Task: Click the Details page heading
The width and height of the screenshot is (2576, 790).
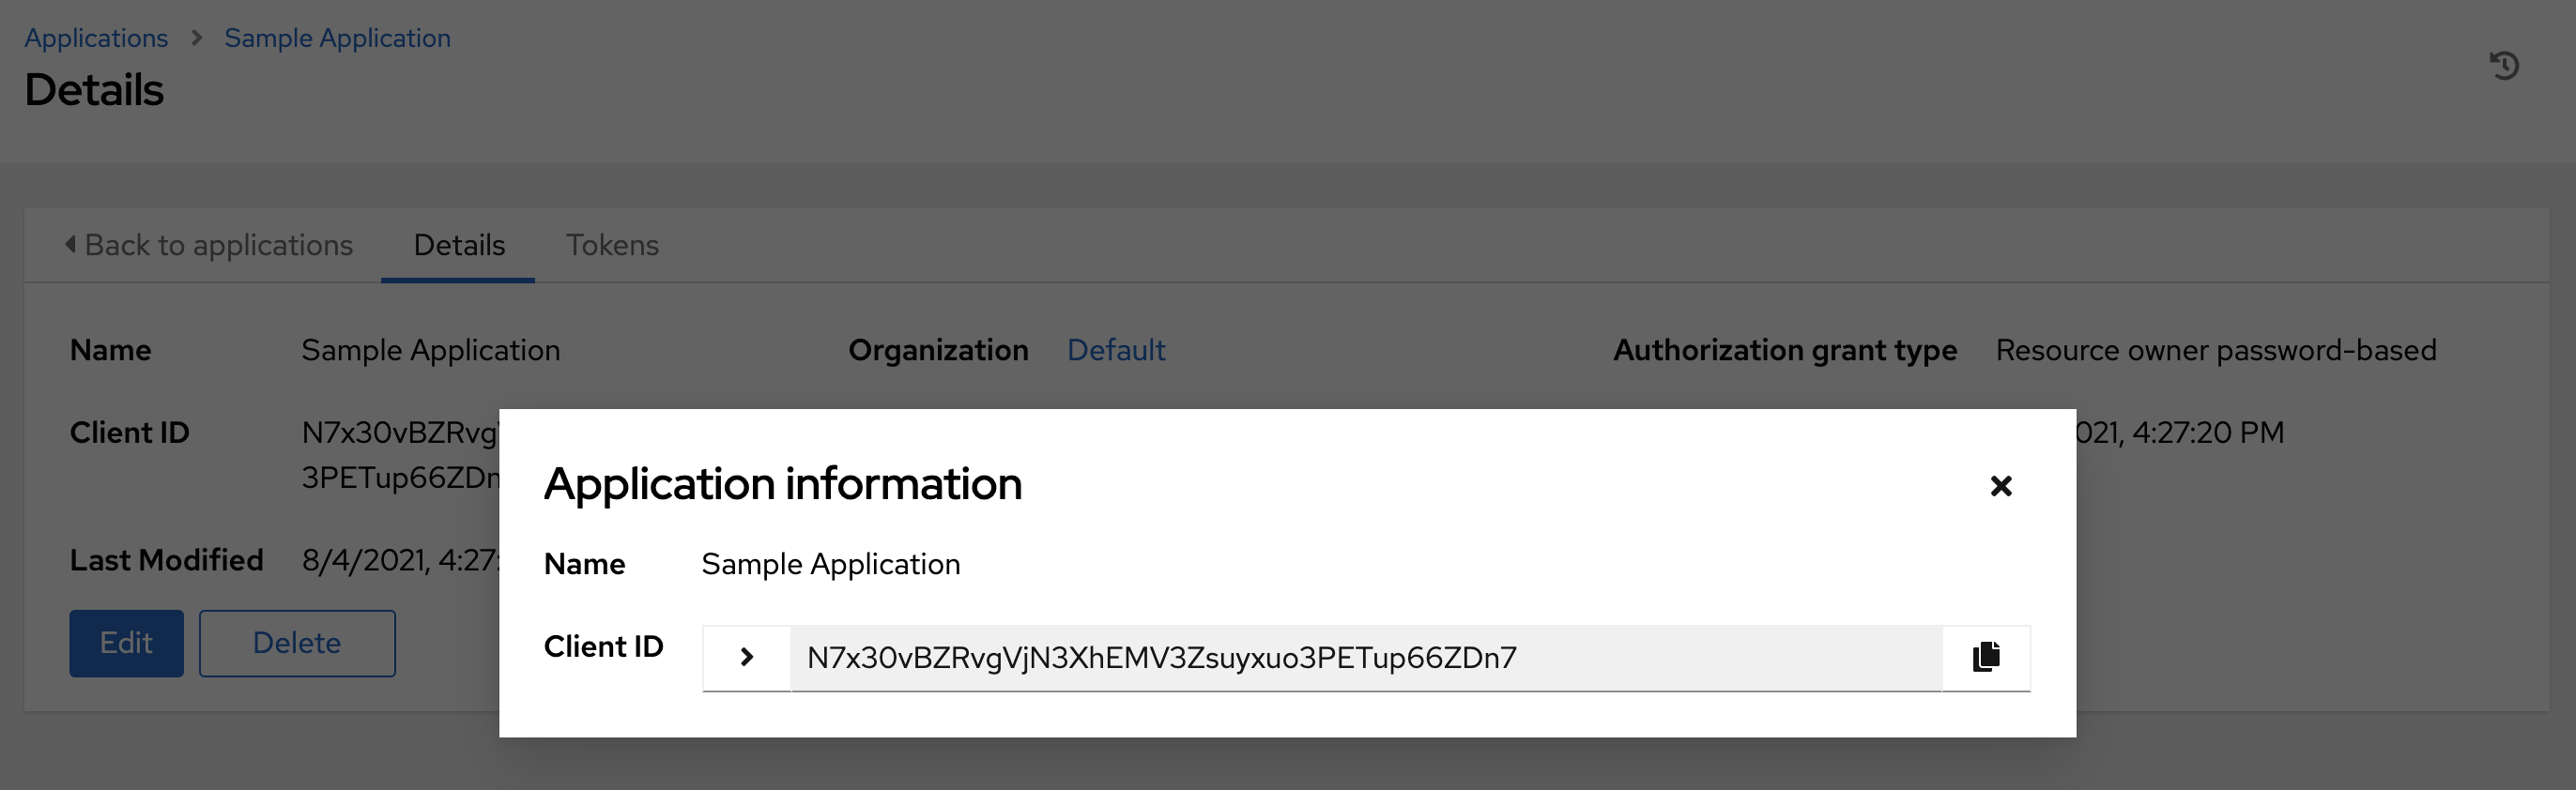Action: 94,90
